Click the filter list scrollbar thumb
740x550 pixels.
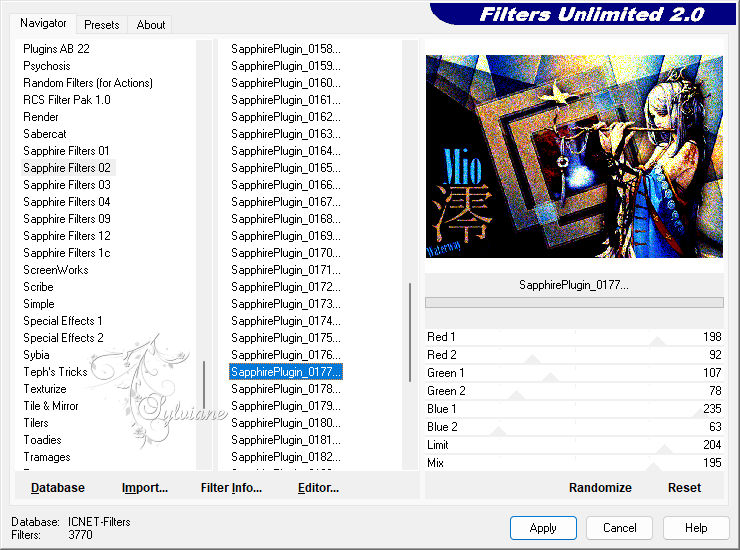coord(410,332)
